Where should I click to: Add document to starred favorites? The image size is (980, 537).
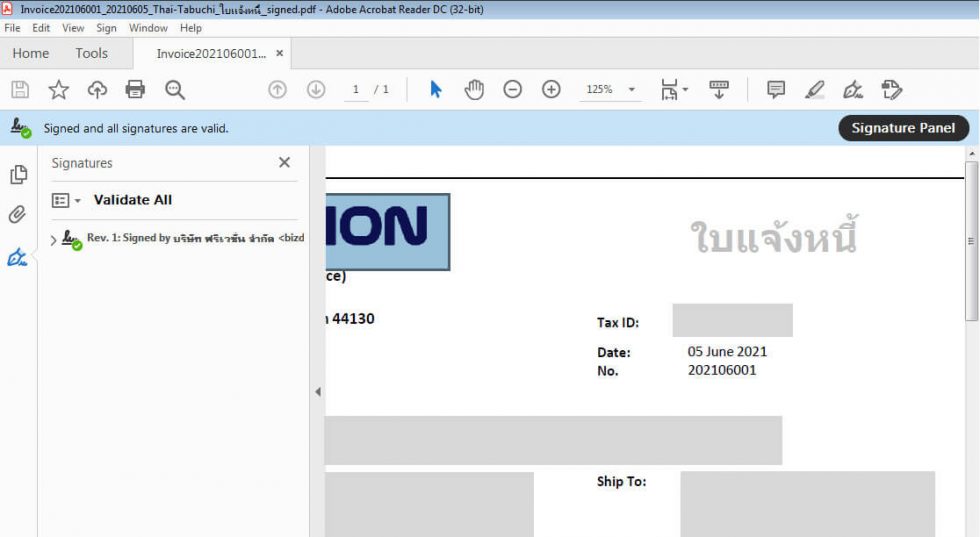[x=59, y=90]
